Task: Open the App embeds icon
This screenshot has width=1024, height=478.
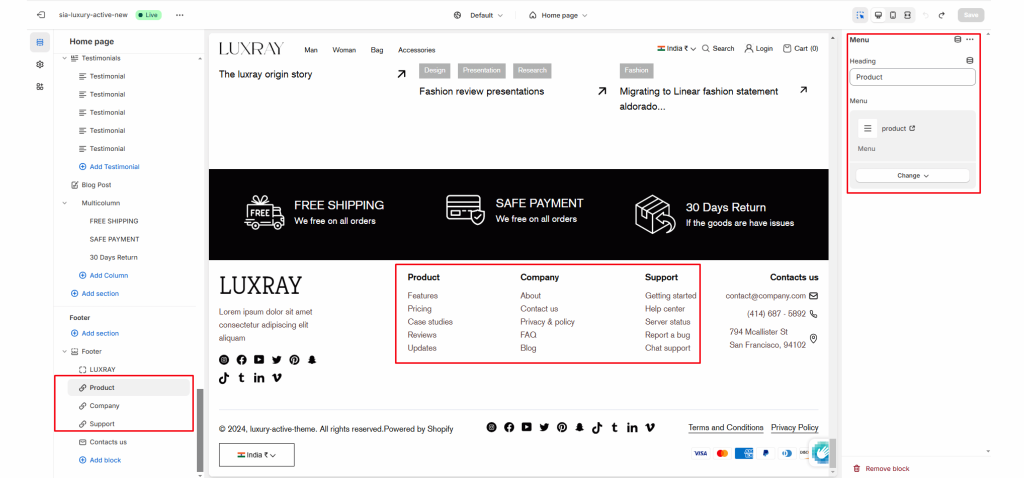Action: coord(40,87)
